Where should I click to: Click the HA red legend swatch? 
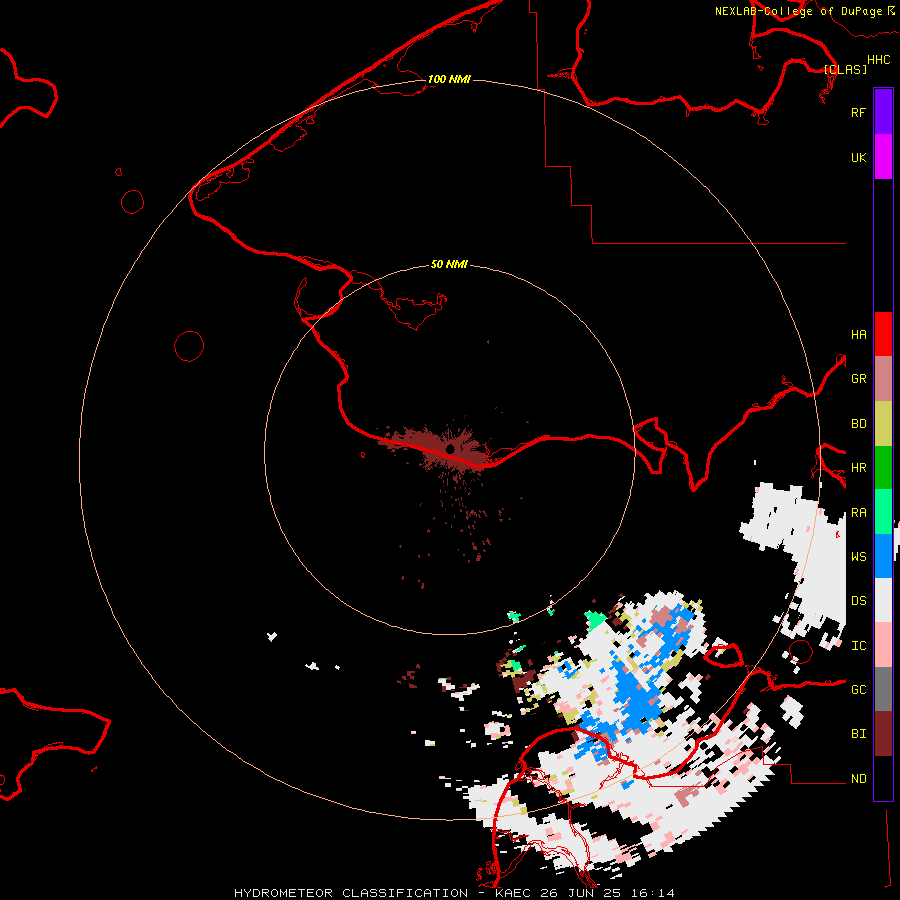(883, 334)
